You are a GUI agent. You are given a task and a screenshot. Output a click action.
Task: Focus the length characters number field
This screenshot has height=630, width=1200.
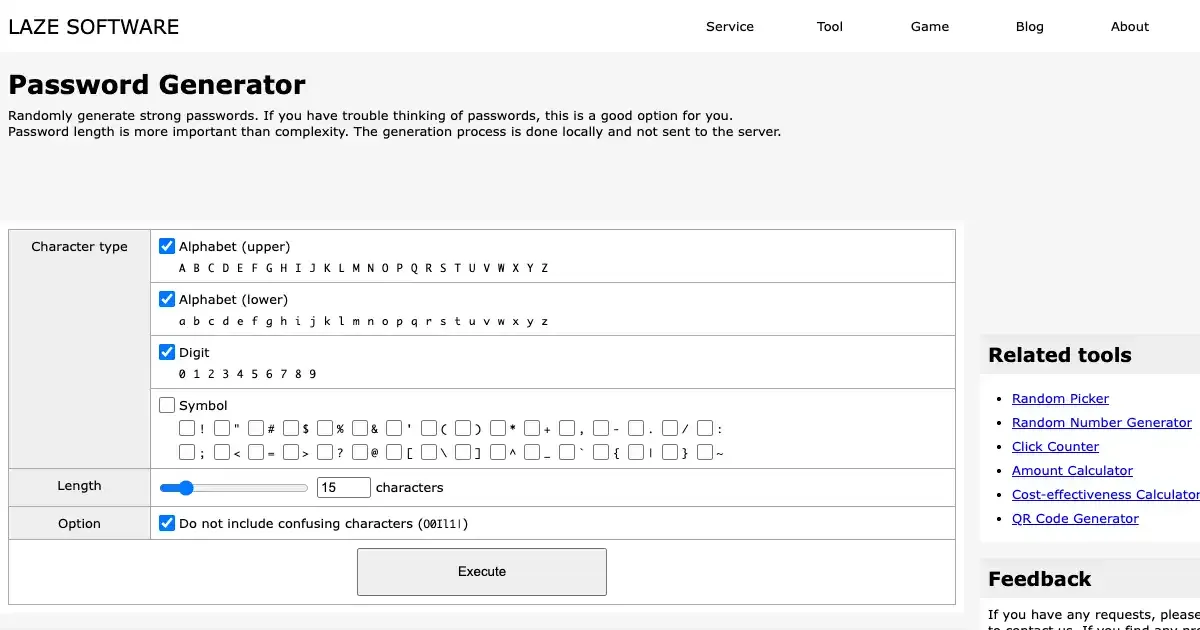click(x=343, y=488)
